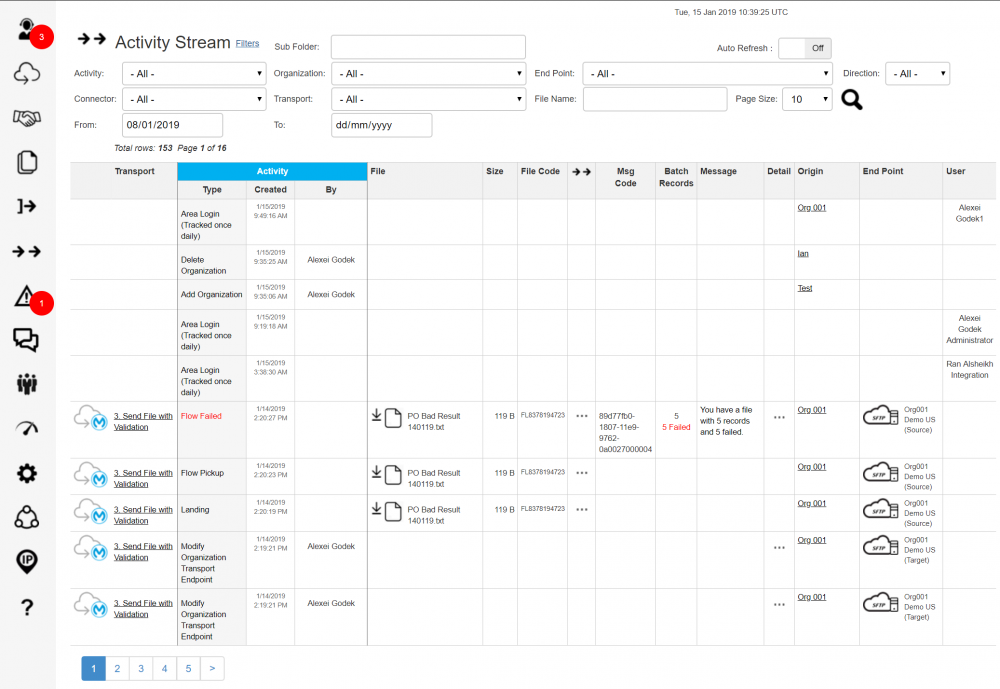Image resolution: width=1000 pixels, height=689 pixels.
Task: Click the Filters link
Action: pos(247,43)
